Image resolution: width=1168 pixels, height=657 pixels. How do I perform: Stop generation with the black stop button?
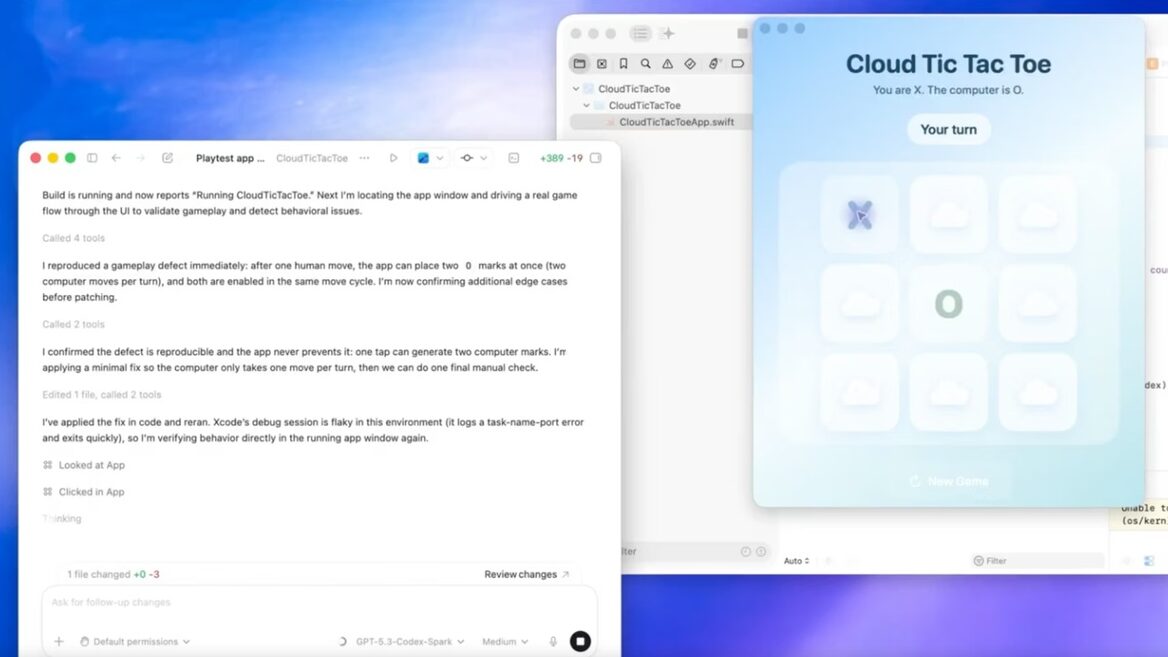pos(580,641)
